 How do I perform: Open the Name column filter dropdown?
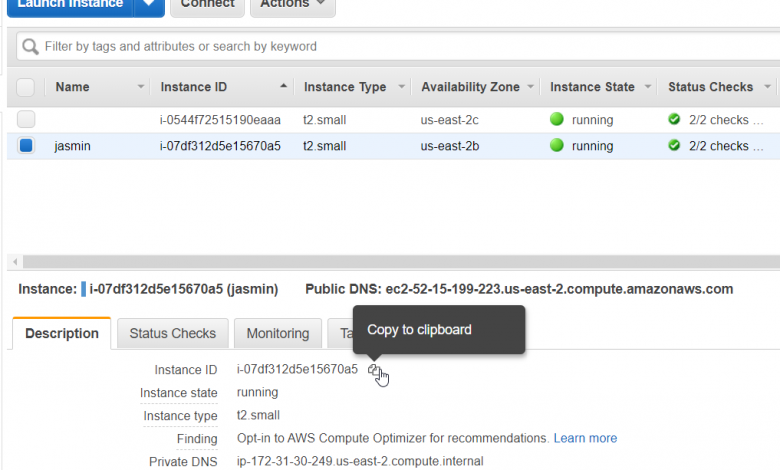point(141,87)
